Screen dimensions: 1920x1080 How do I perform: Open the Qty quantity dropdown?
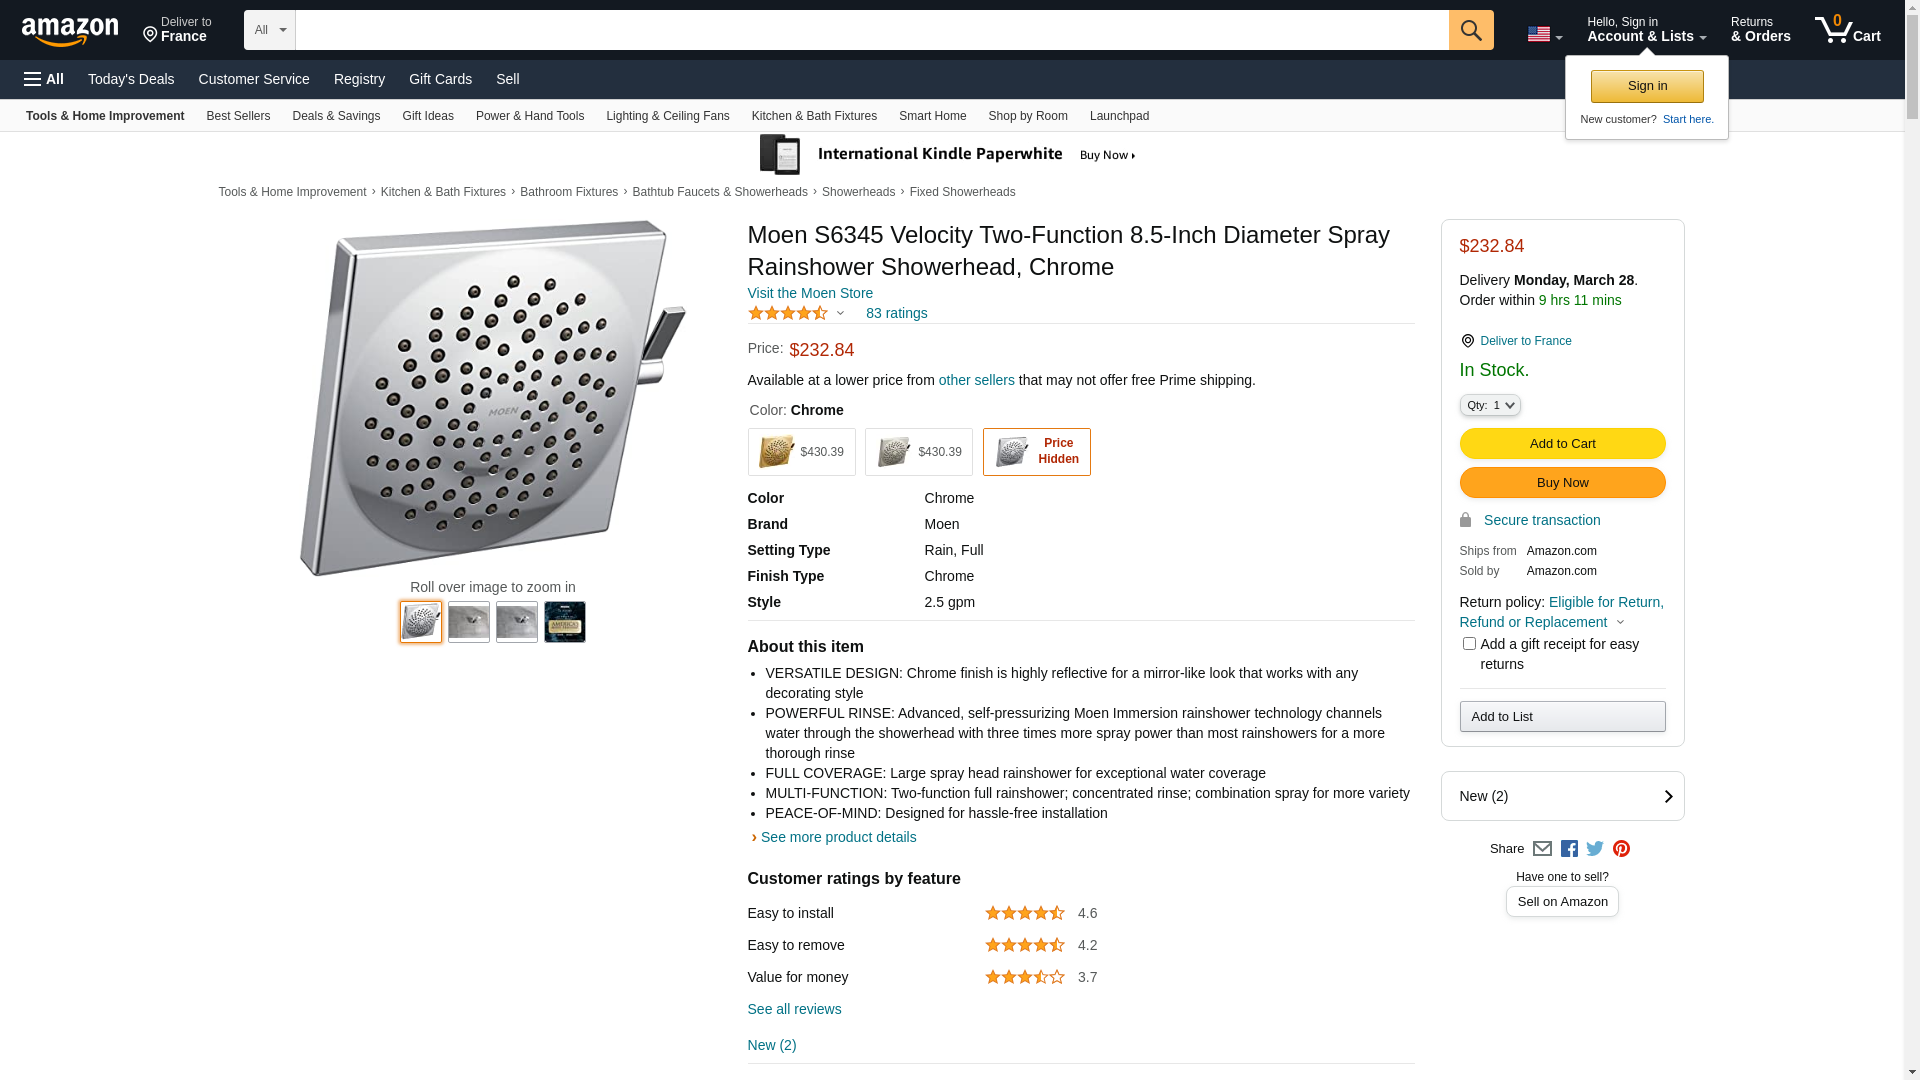point(1490,405)
